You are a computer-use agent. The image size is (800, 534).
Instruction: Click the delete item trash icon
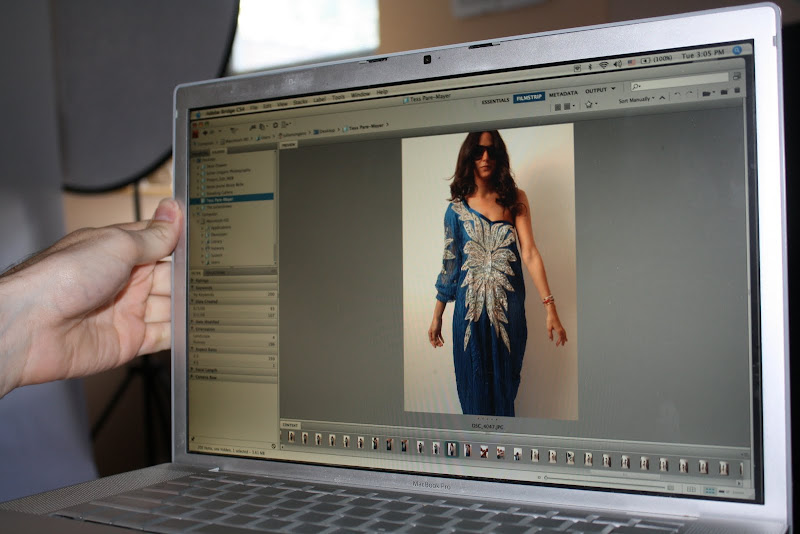pyautogui.click(x=737, y=90)
